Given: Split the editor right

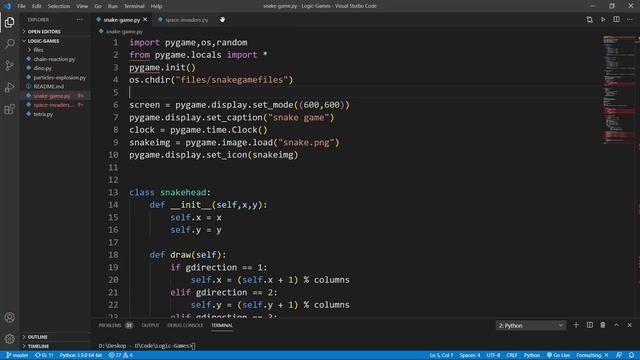Looking at the screenshot, I should (616, 20).
